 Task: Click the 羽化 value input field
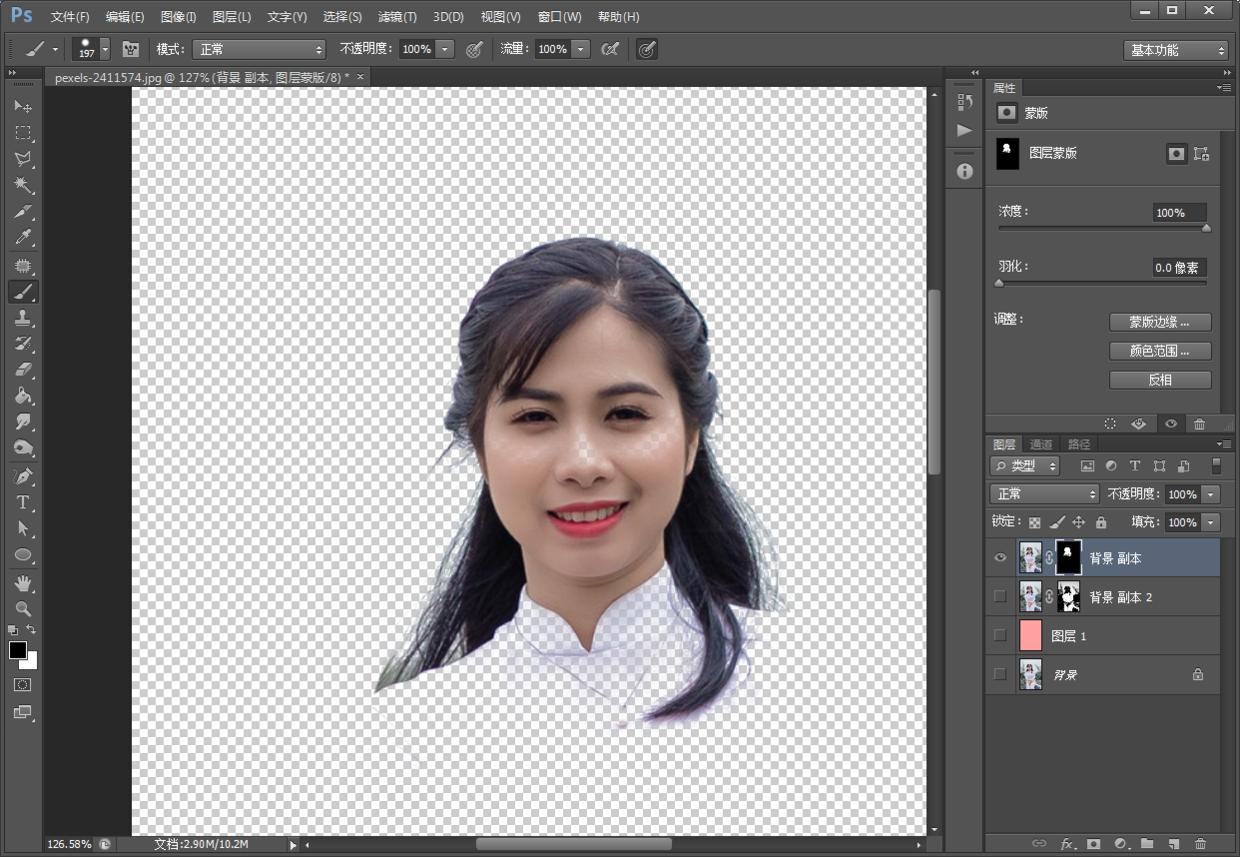(1178, 267)
